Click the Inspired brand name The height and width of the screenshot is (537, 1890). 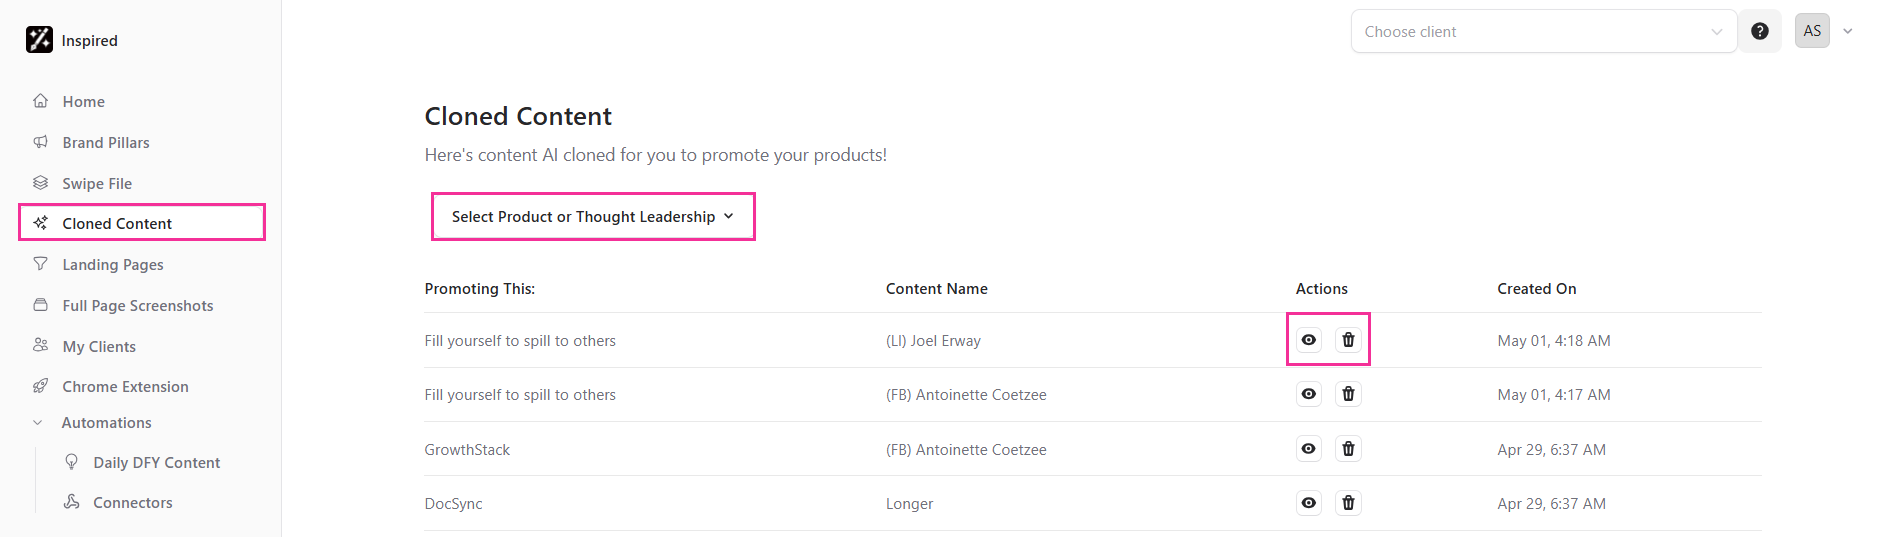[x=90, y=41]
